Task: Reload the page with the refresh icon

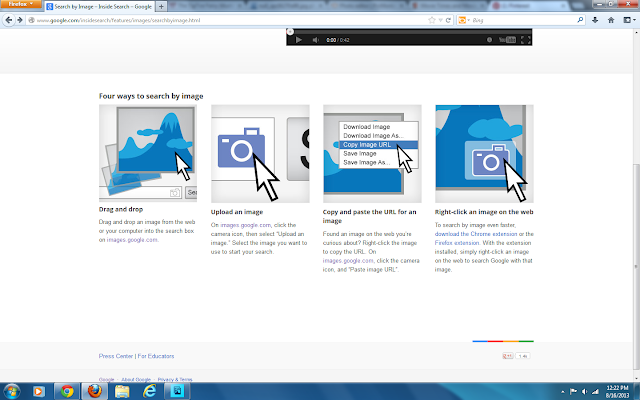Action: (x=448, y=20)
